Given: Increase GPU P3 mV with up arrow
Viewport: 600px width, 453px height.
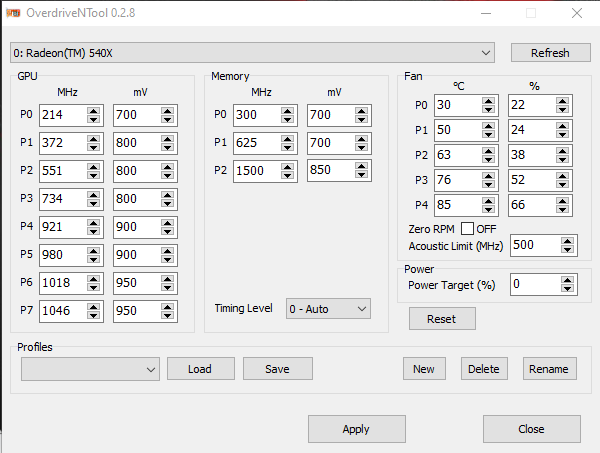Looking at the screenshot, I should coord(167,195).
